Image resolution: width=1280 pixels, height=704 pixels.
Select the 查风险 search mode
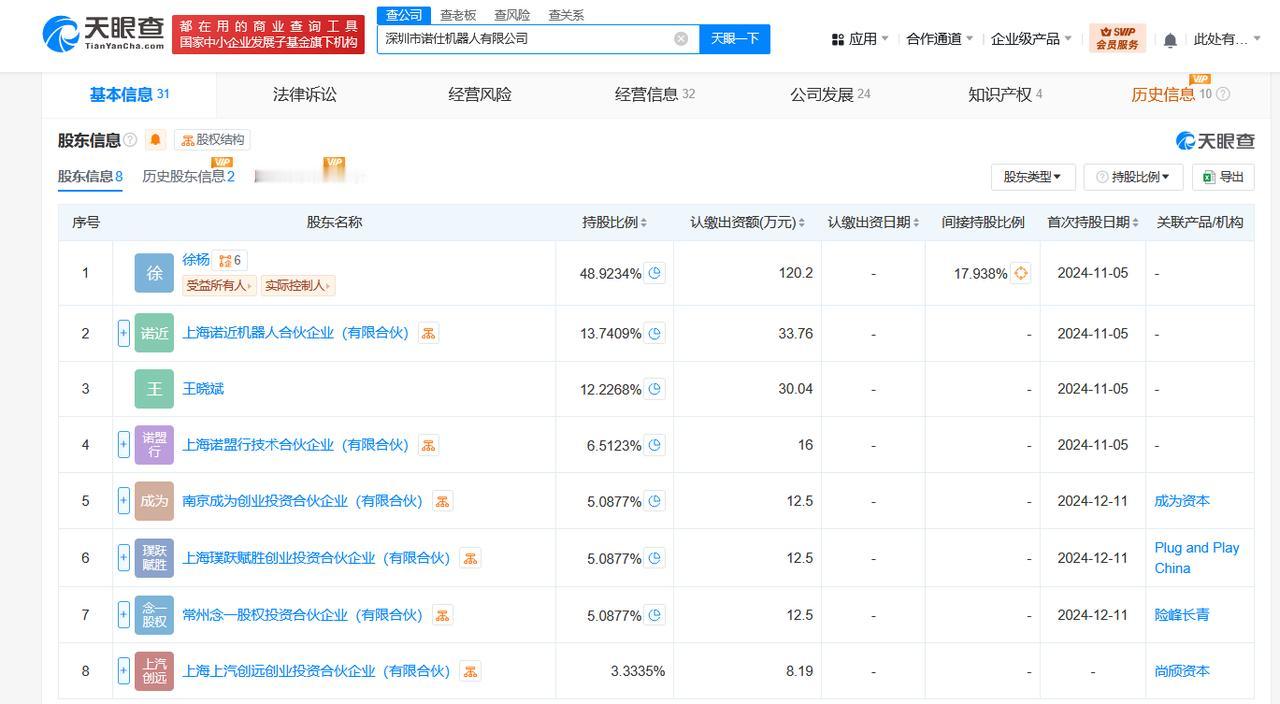pos(512,15)
